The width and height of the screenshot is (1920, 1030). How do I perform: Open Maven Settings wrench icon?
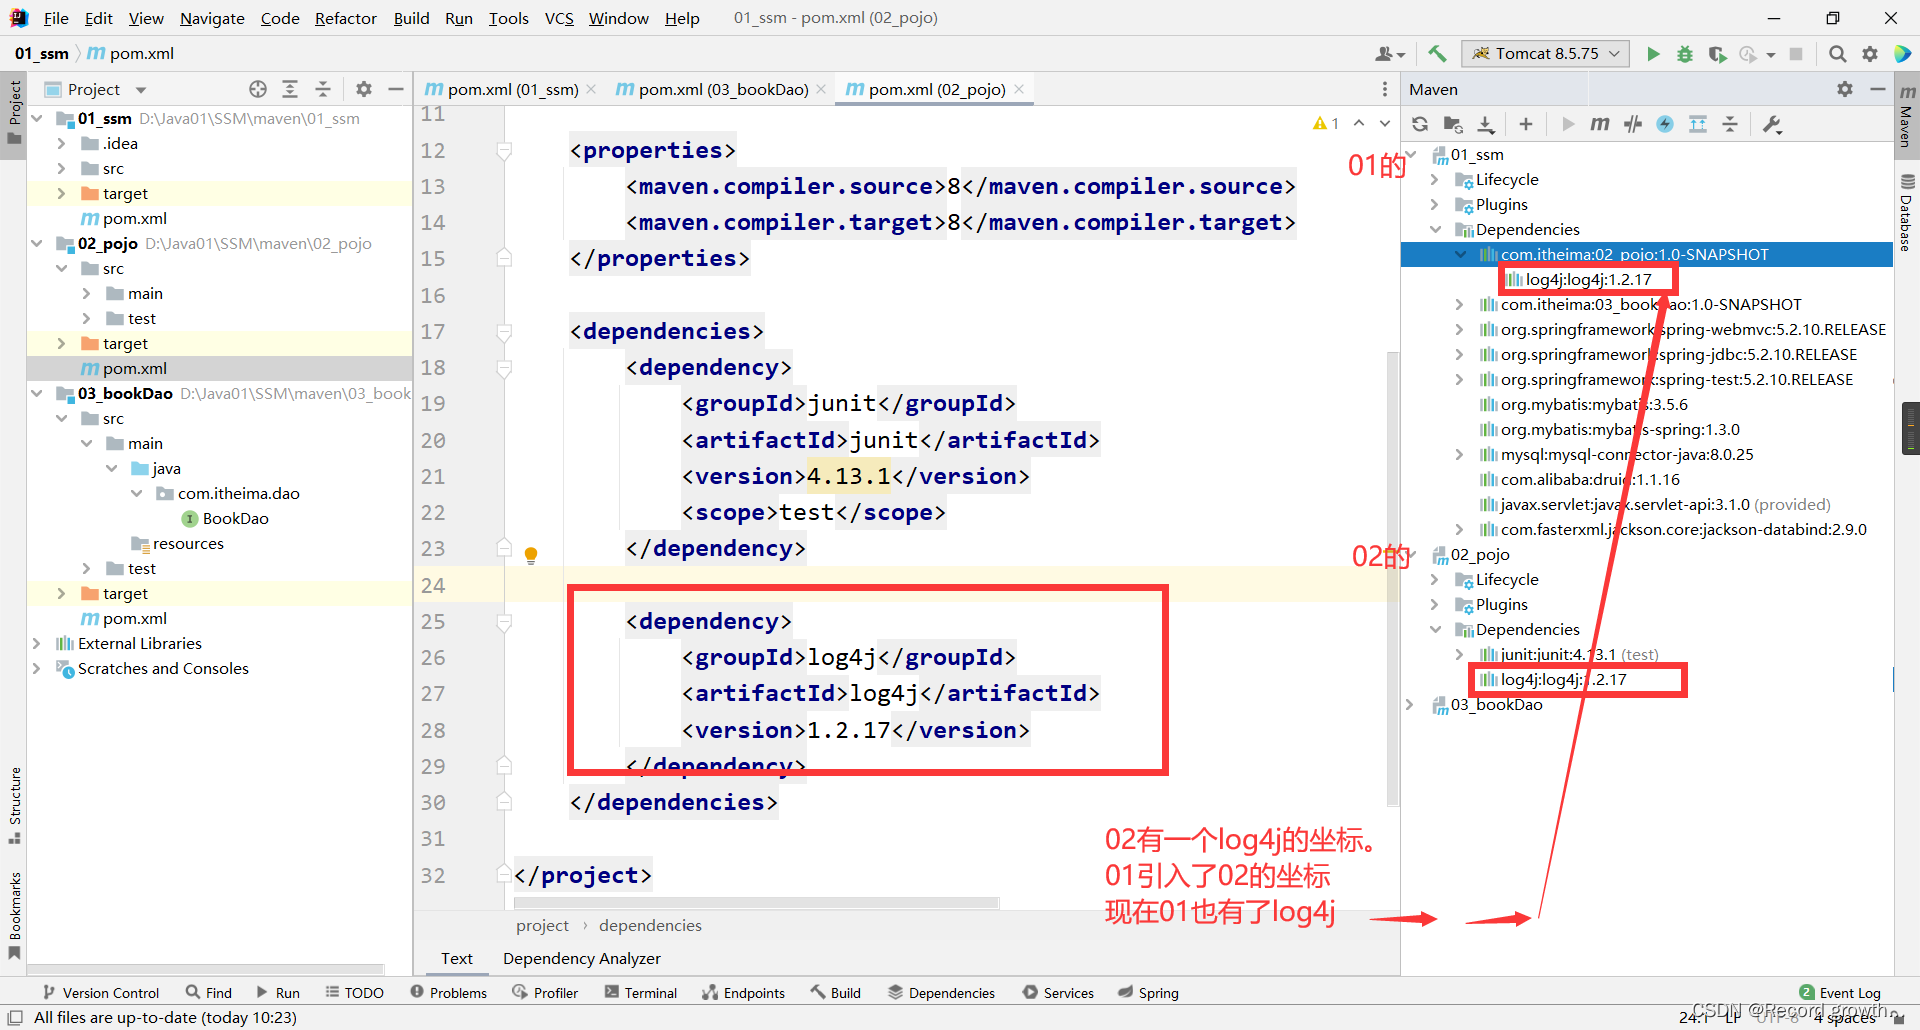coord(1772,124)
